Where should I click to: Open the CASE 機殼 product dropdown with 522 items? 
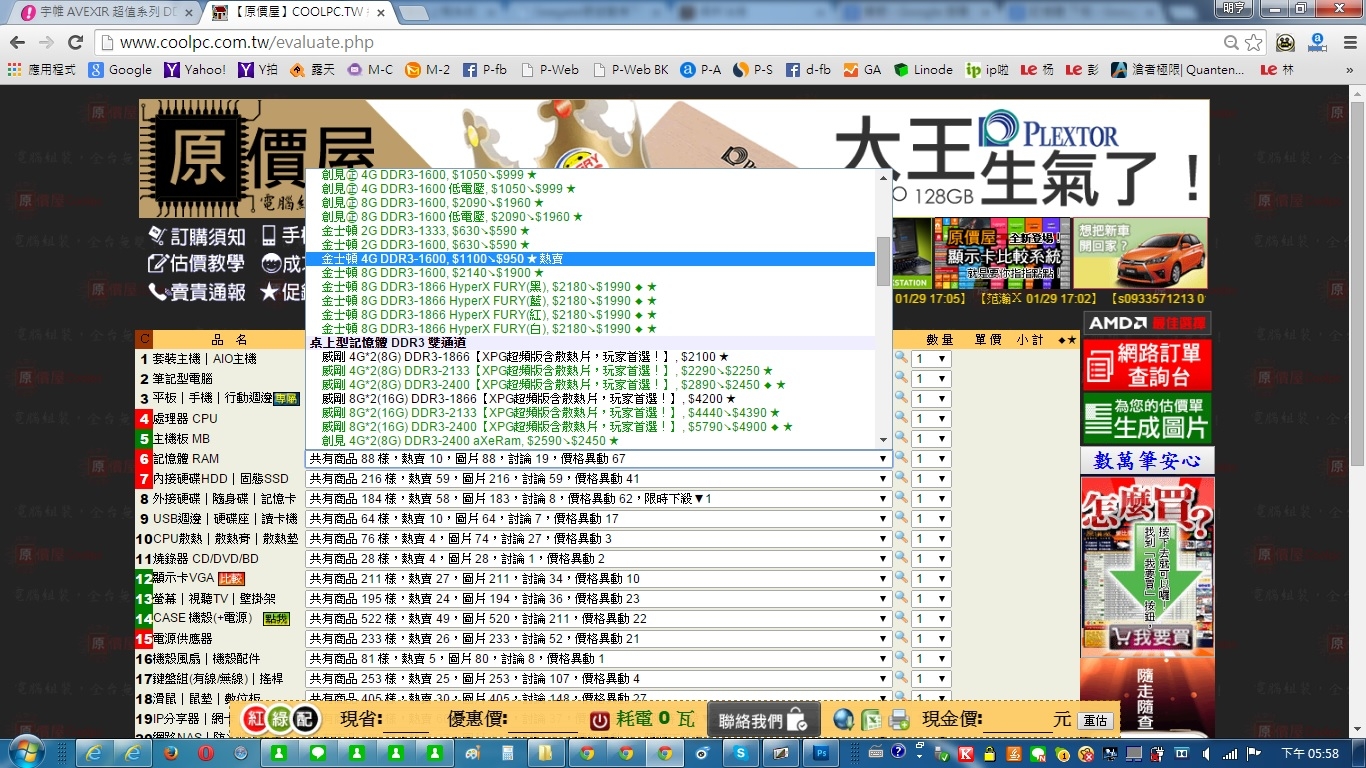(598, 619)
